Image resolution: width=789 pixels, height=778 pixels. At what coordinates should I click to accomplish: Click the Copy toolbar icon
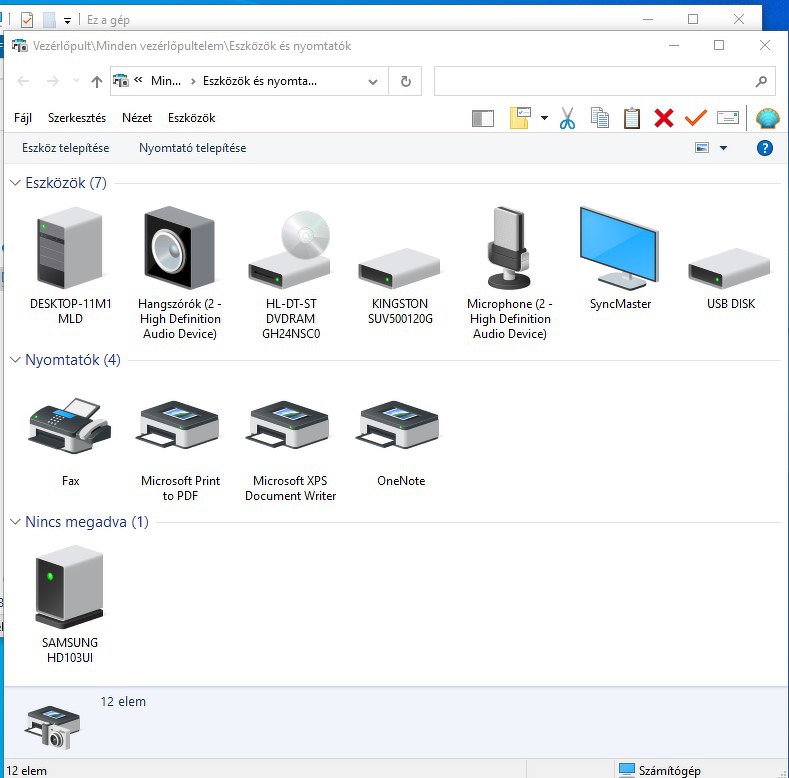(599, 118)
